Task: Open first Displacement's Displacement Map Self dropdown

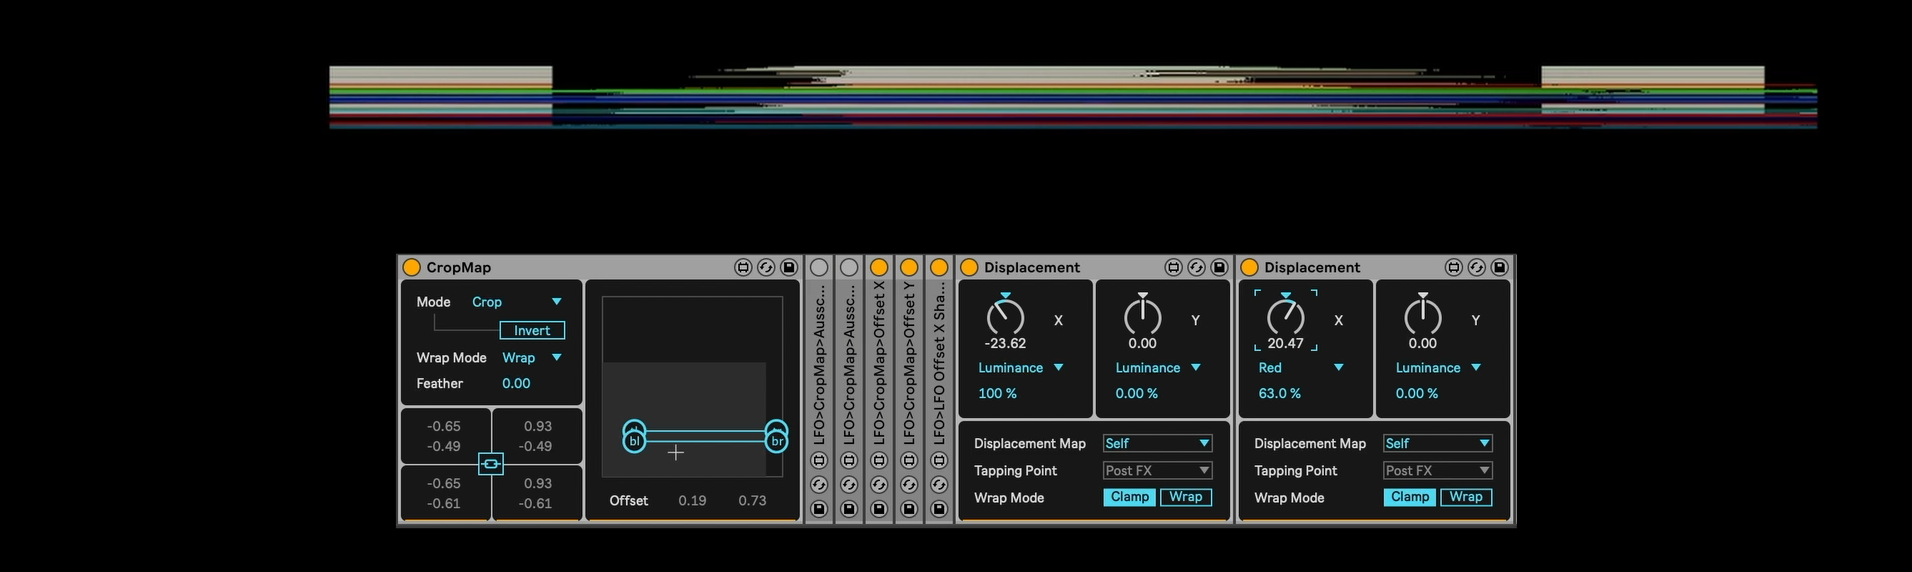Action: coord(1156,443)
